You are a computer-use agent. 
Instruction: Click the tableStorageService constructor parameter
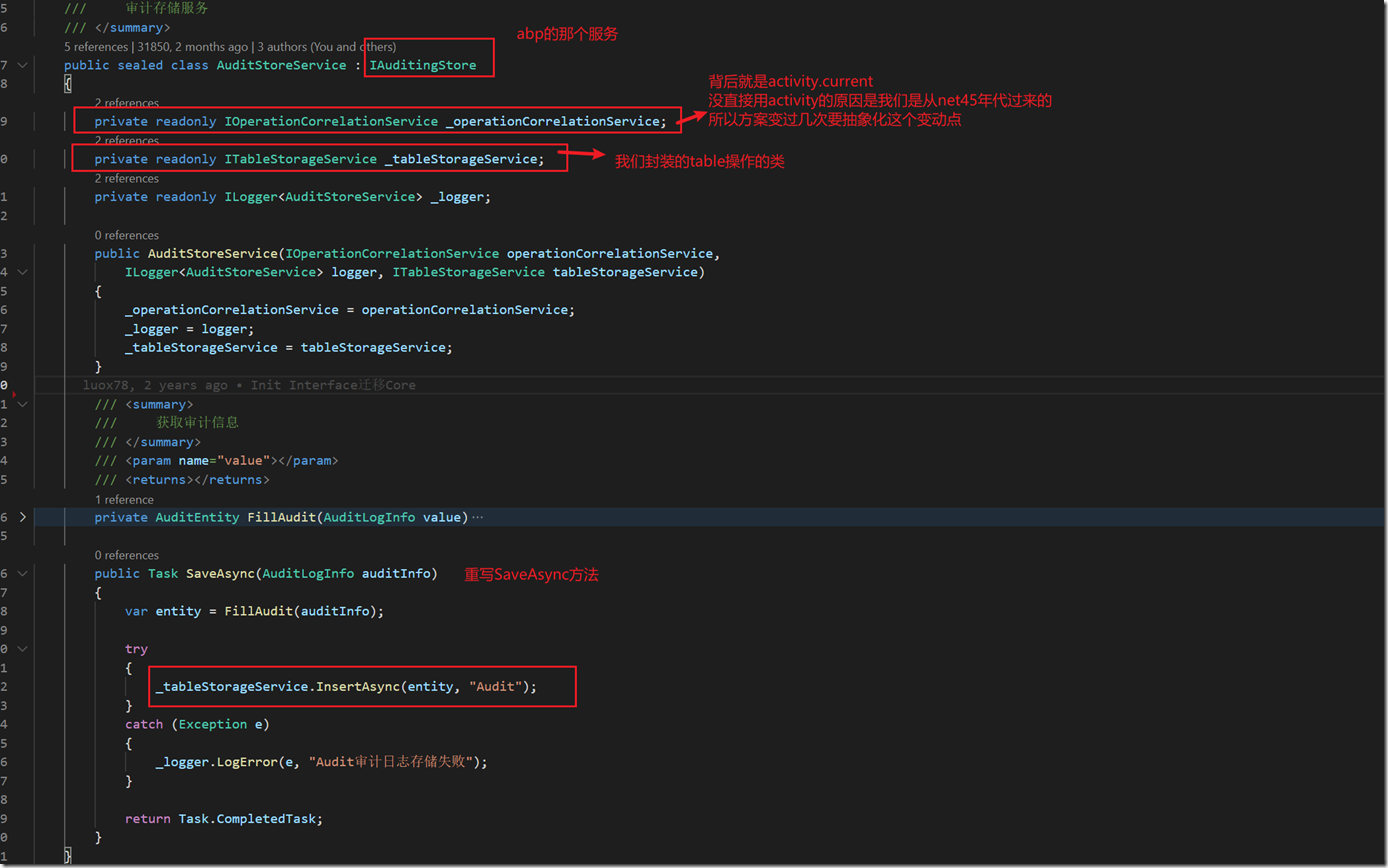625,272
